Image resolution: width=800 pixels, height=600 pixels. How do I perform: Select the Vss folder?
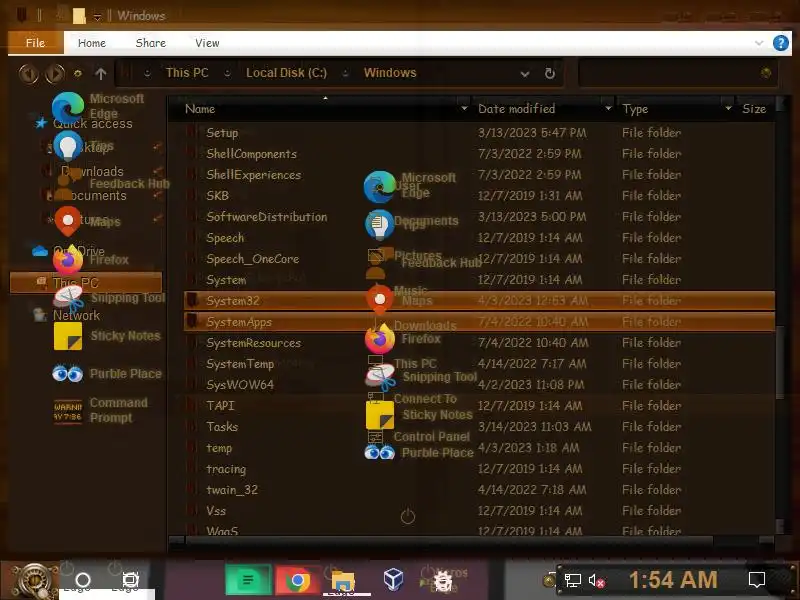point(216,511)
